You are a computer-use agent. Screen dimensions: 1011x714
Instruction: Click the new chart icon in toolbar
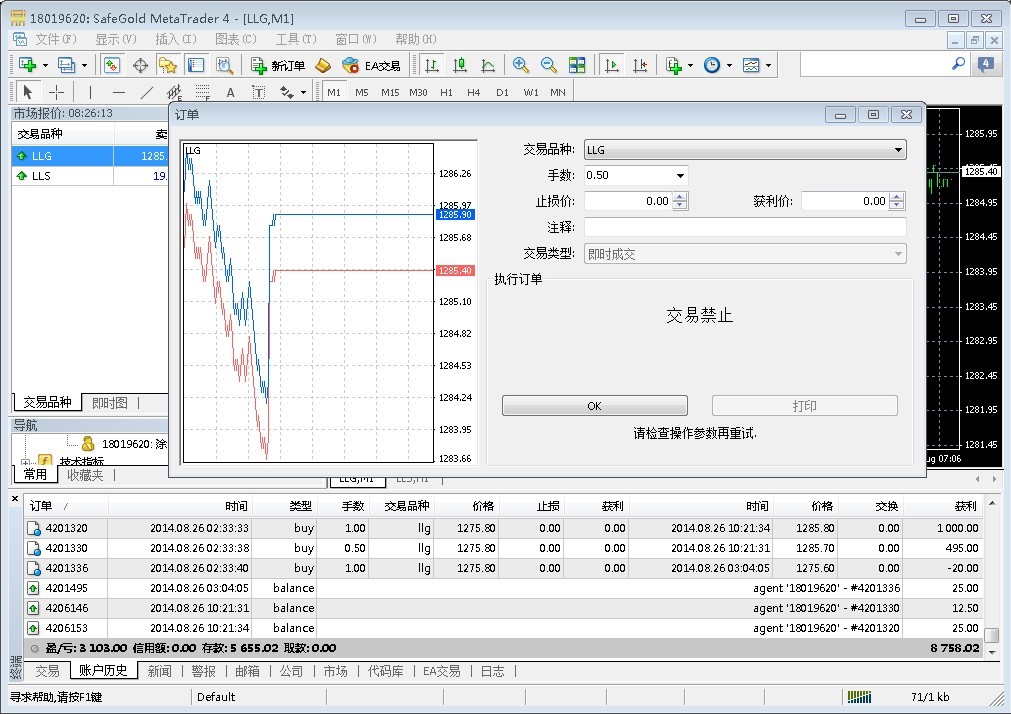coord(27,64)
